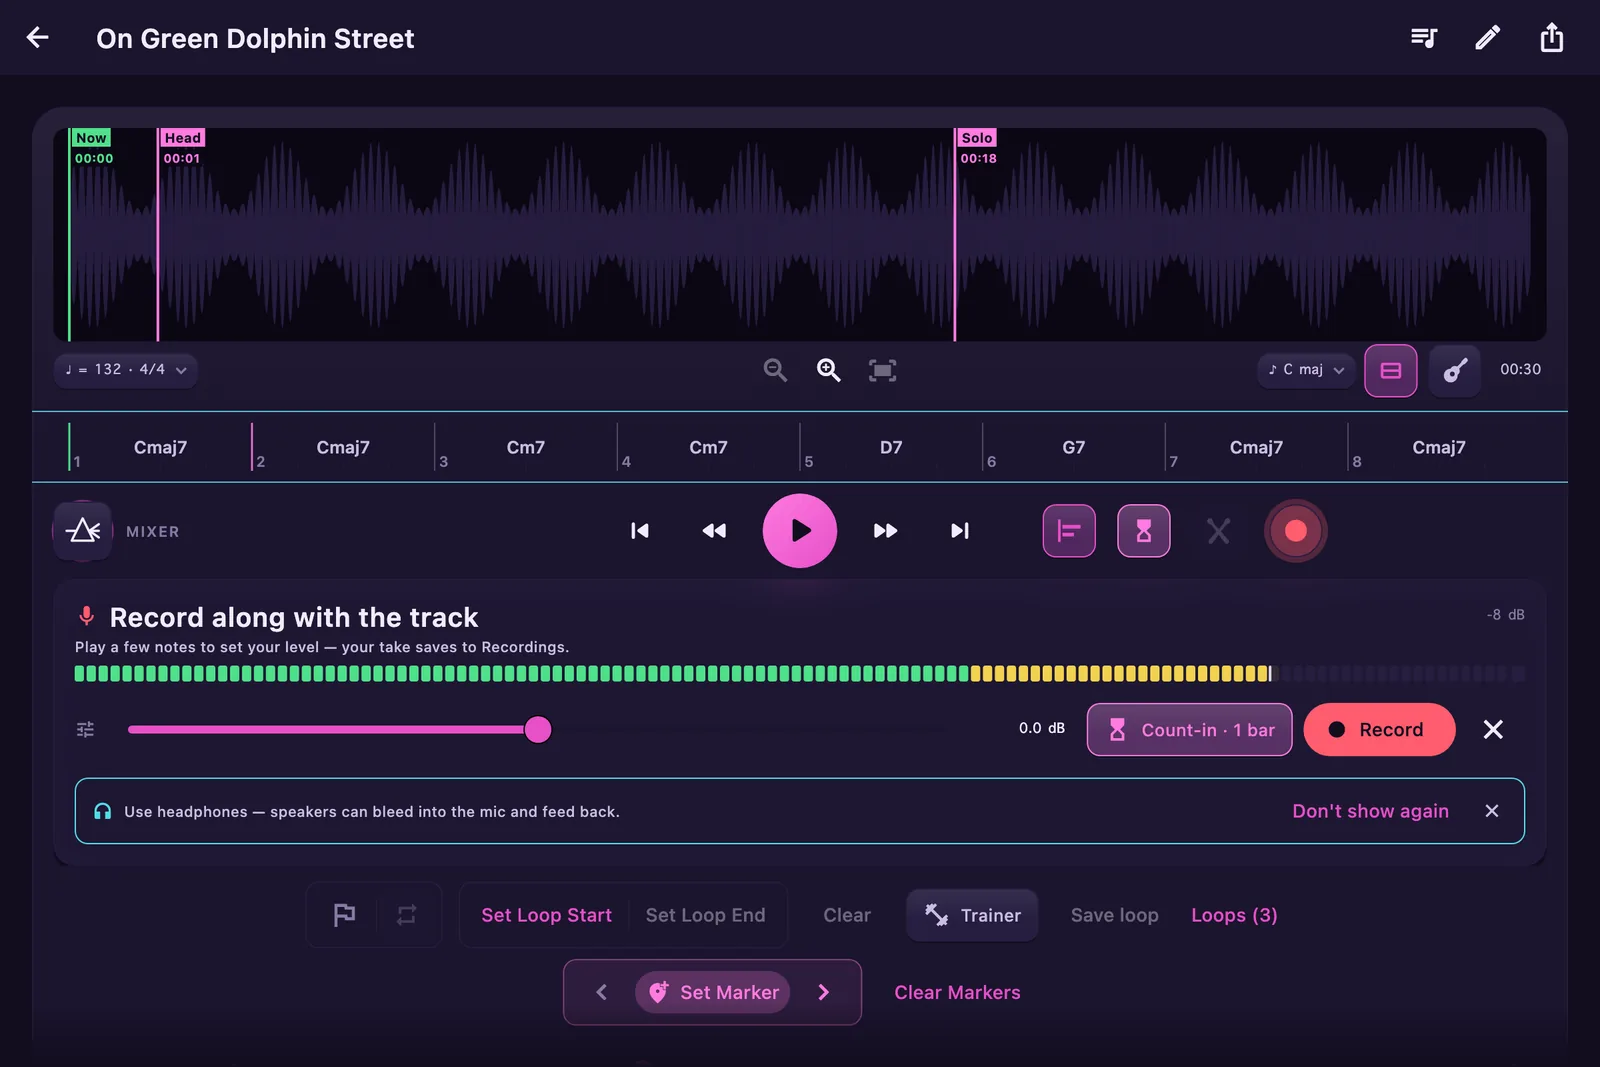The height and width of the screenshot is (1067, 1600).
Task: Click the headphones icon in tip
Action: point(102,811)
